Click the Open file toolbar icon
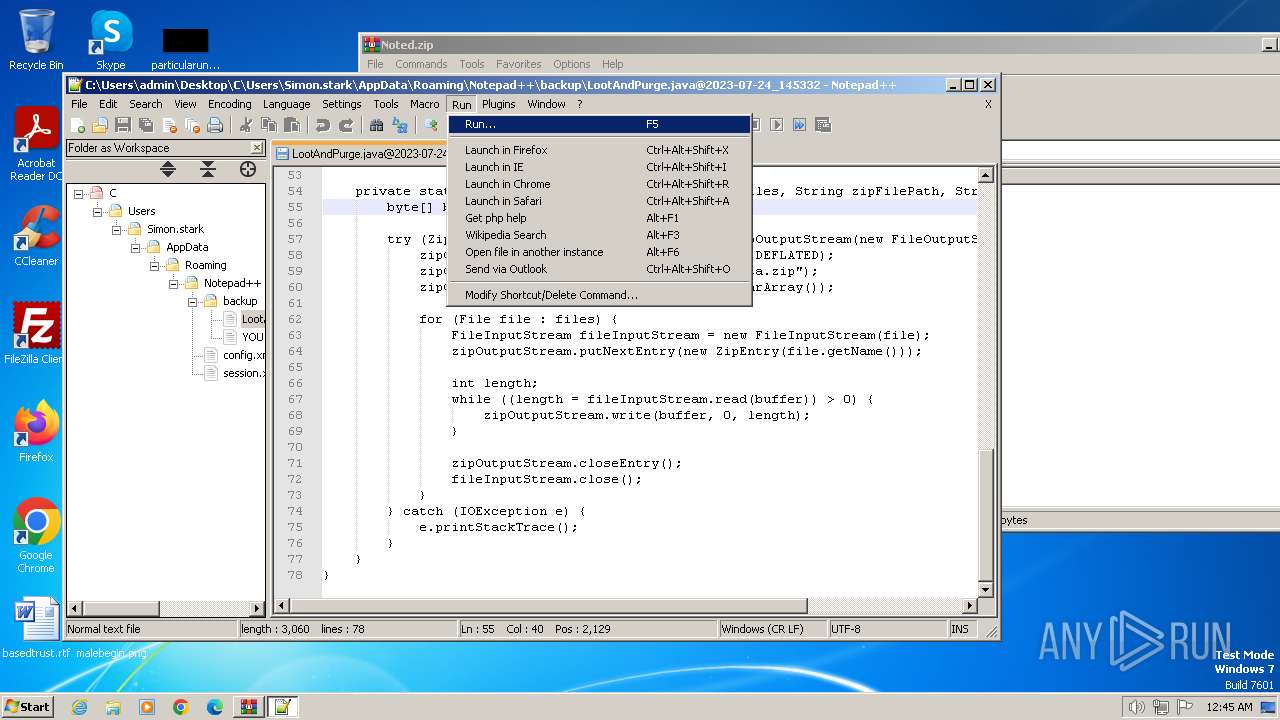1280x720 pixels. [x=100, y=125]
